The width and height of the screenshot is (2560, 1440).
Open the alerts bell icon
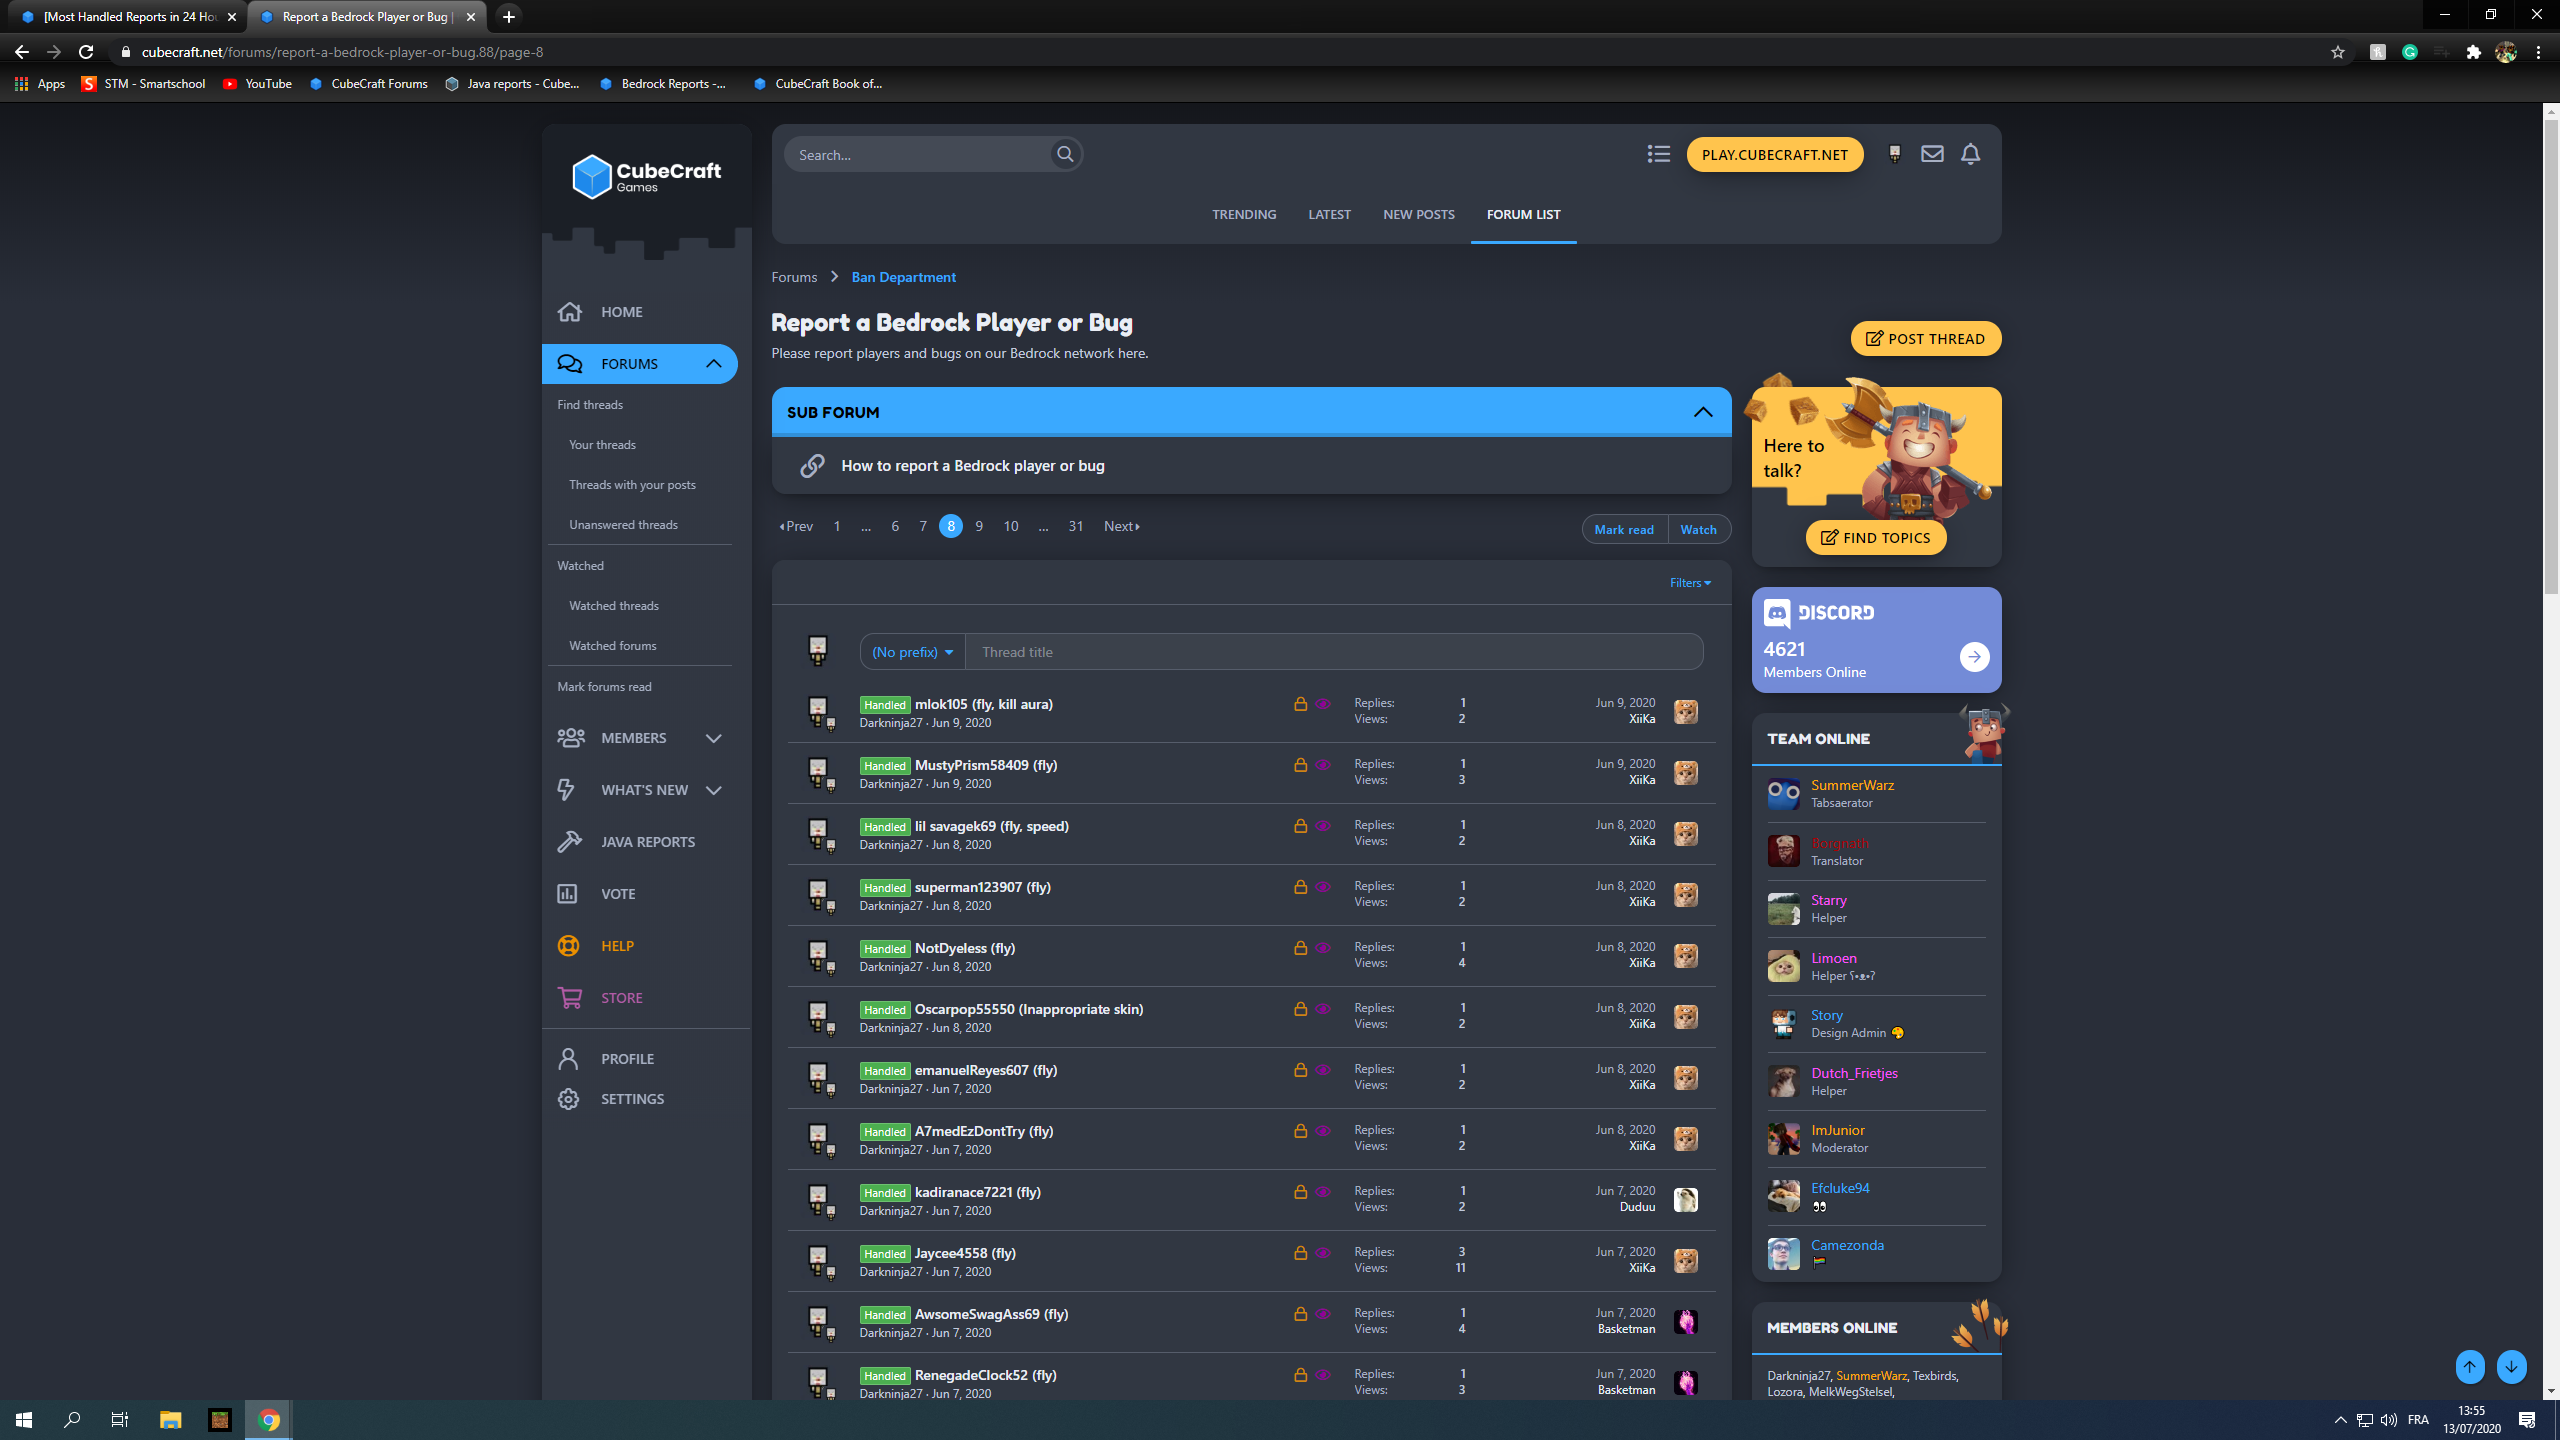tap(1970, 154)
